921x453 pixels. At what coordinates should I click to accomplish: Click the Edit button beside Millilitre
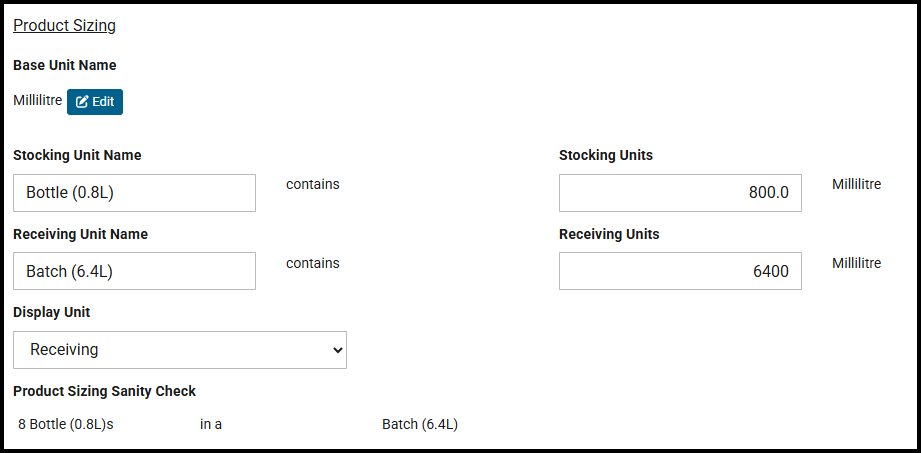pos(95,101)
